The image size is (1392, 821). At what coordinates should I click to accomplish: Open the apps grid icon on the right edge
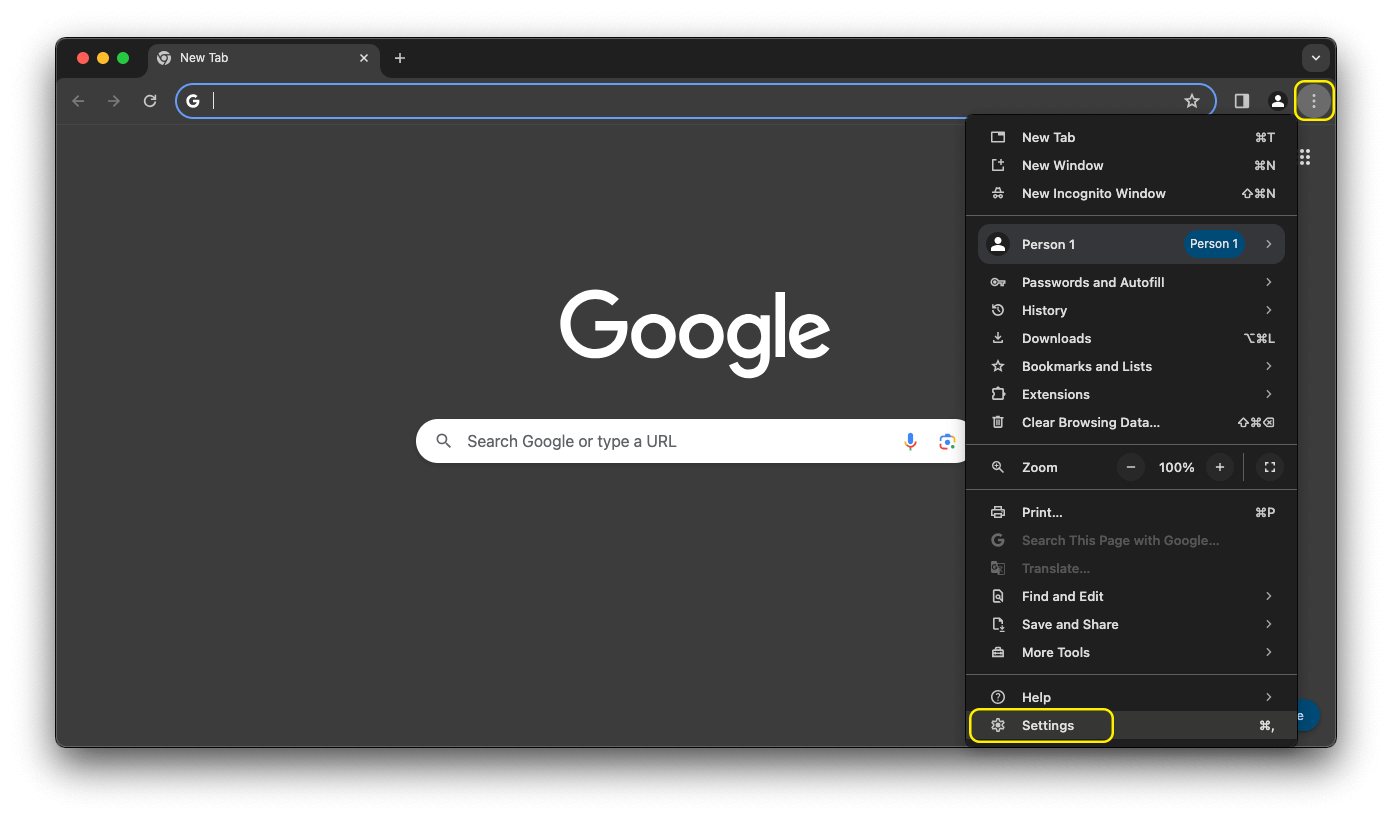[1304, 157]
